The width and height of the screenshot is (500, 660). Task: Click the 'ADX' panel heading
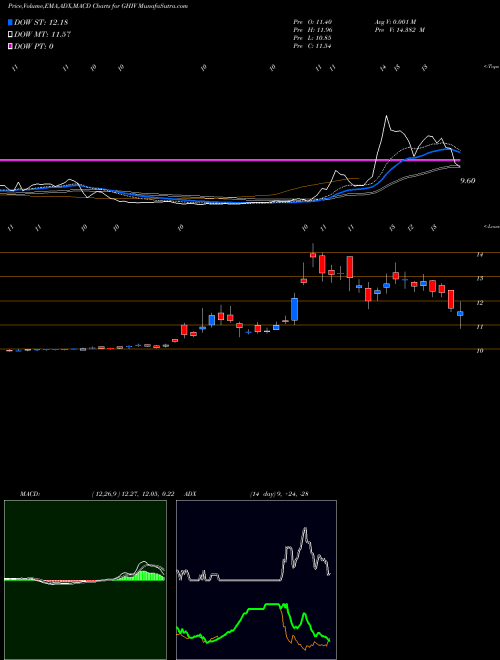(190, 494)
